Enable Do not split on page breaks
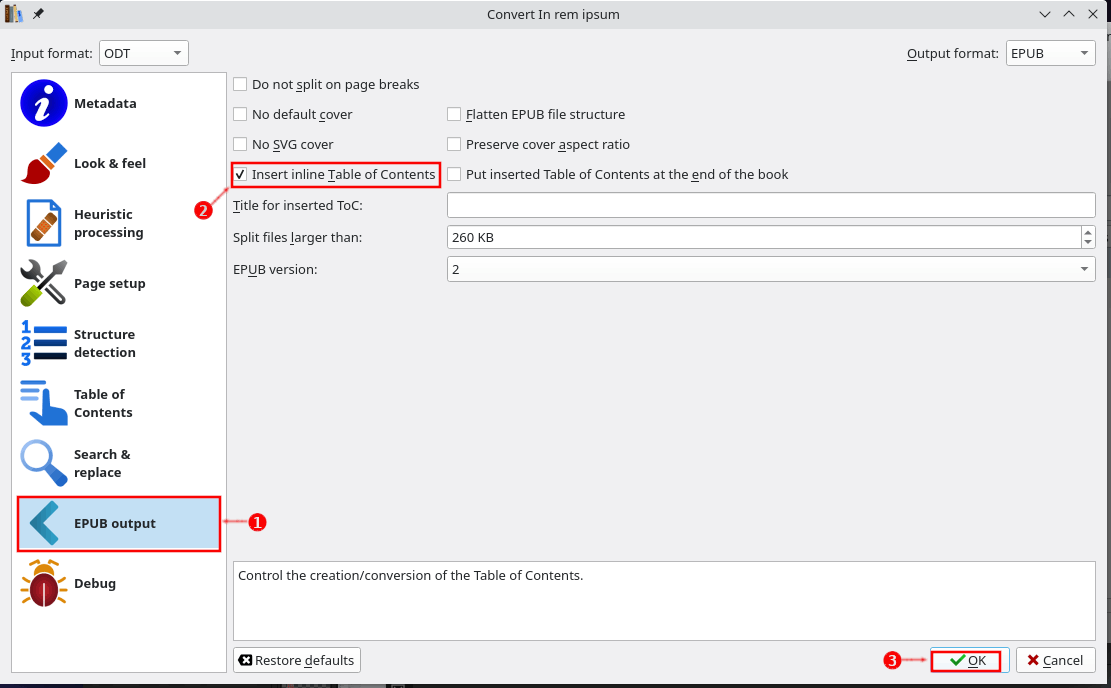The image size is (1111, 688). (x=240, y=85)
